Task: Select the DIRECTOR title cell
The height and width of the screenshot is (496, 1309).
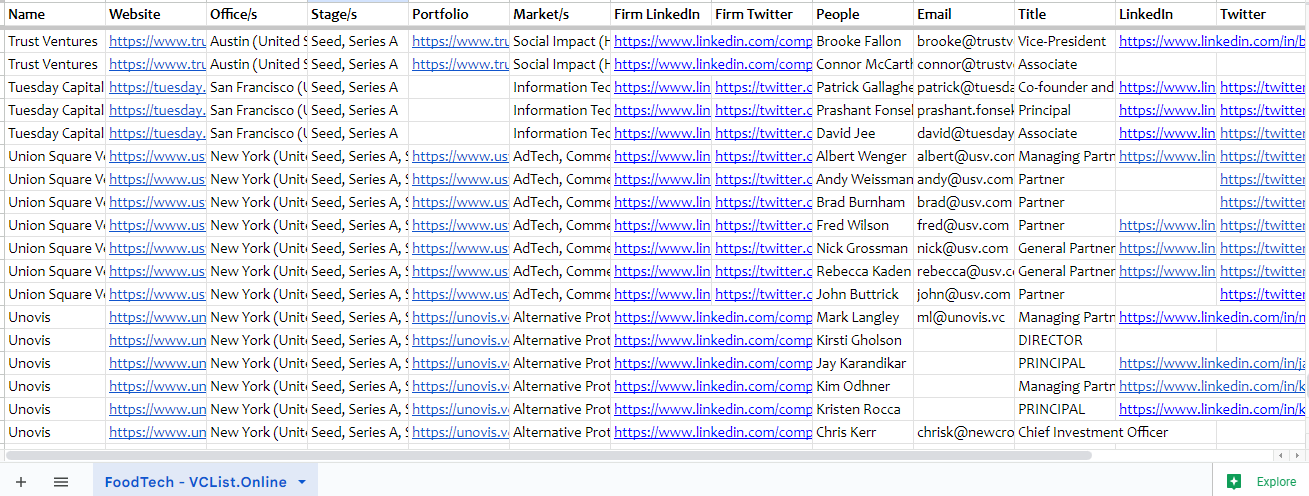Action: pyautogui.click(x=1065, y=340)
